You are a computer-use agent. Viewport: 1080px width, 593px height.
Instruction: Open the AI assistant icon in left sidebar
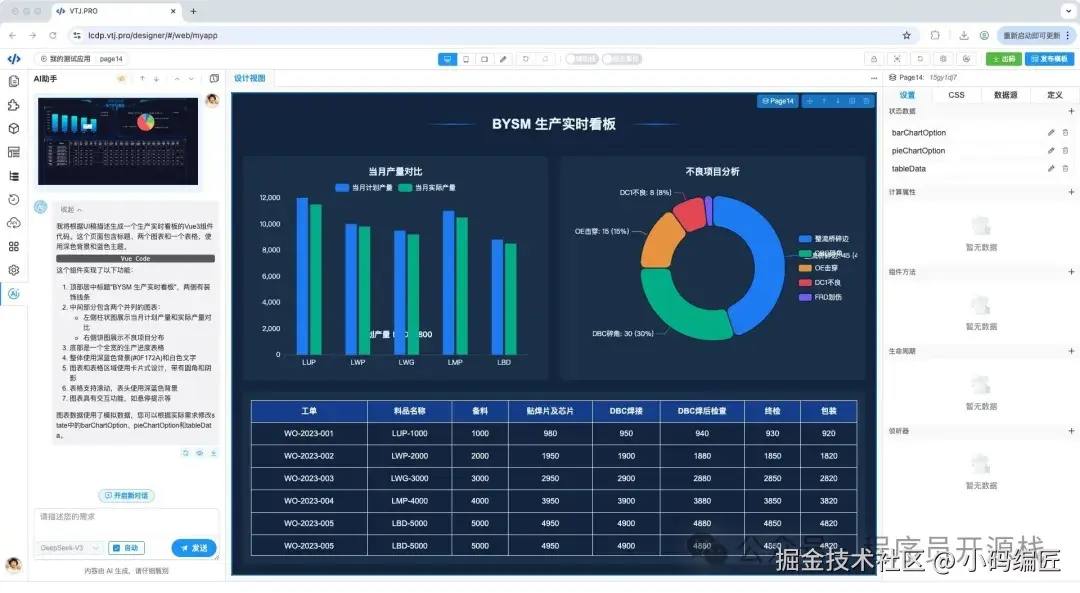[x=14, y=294]
